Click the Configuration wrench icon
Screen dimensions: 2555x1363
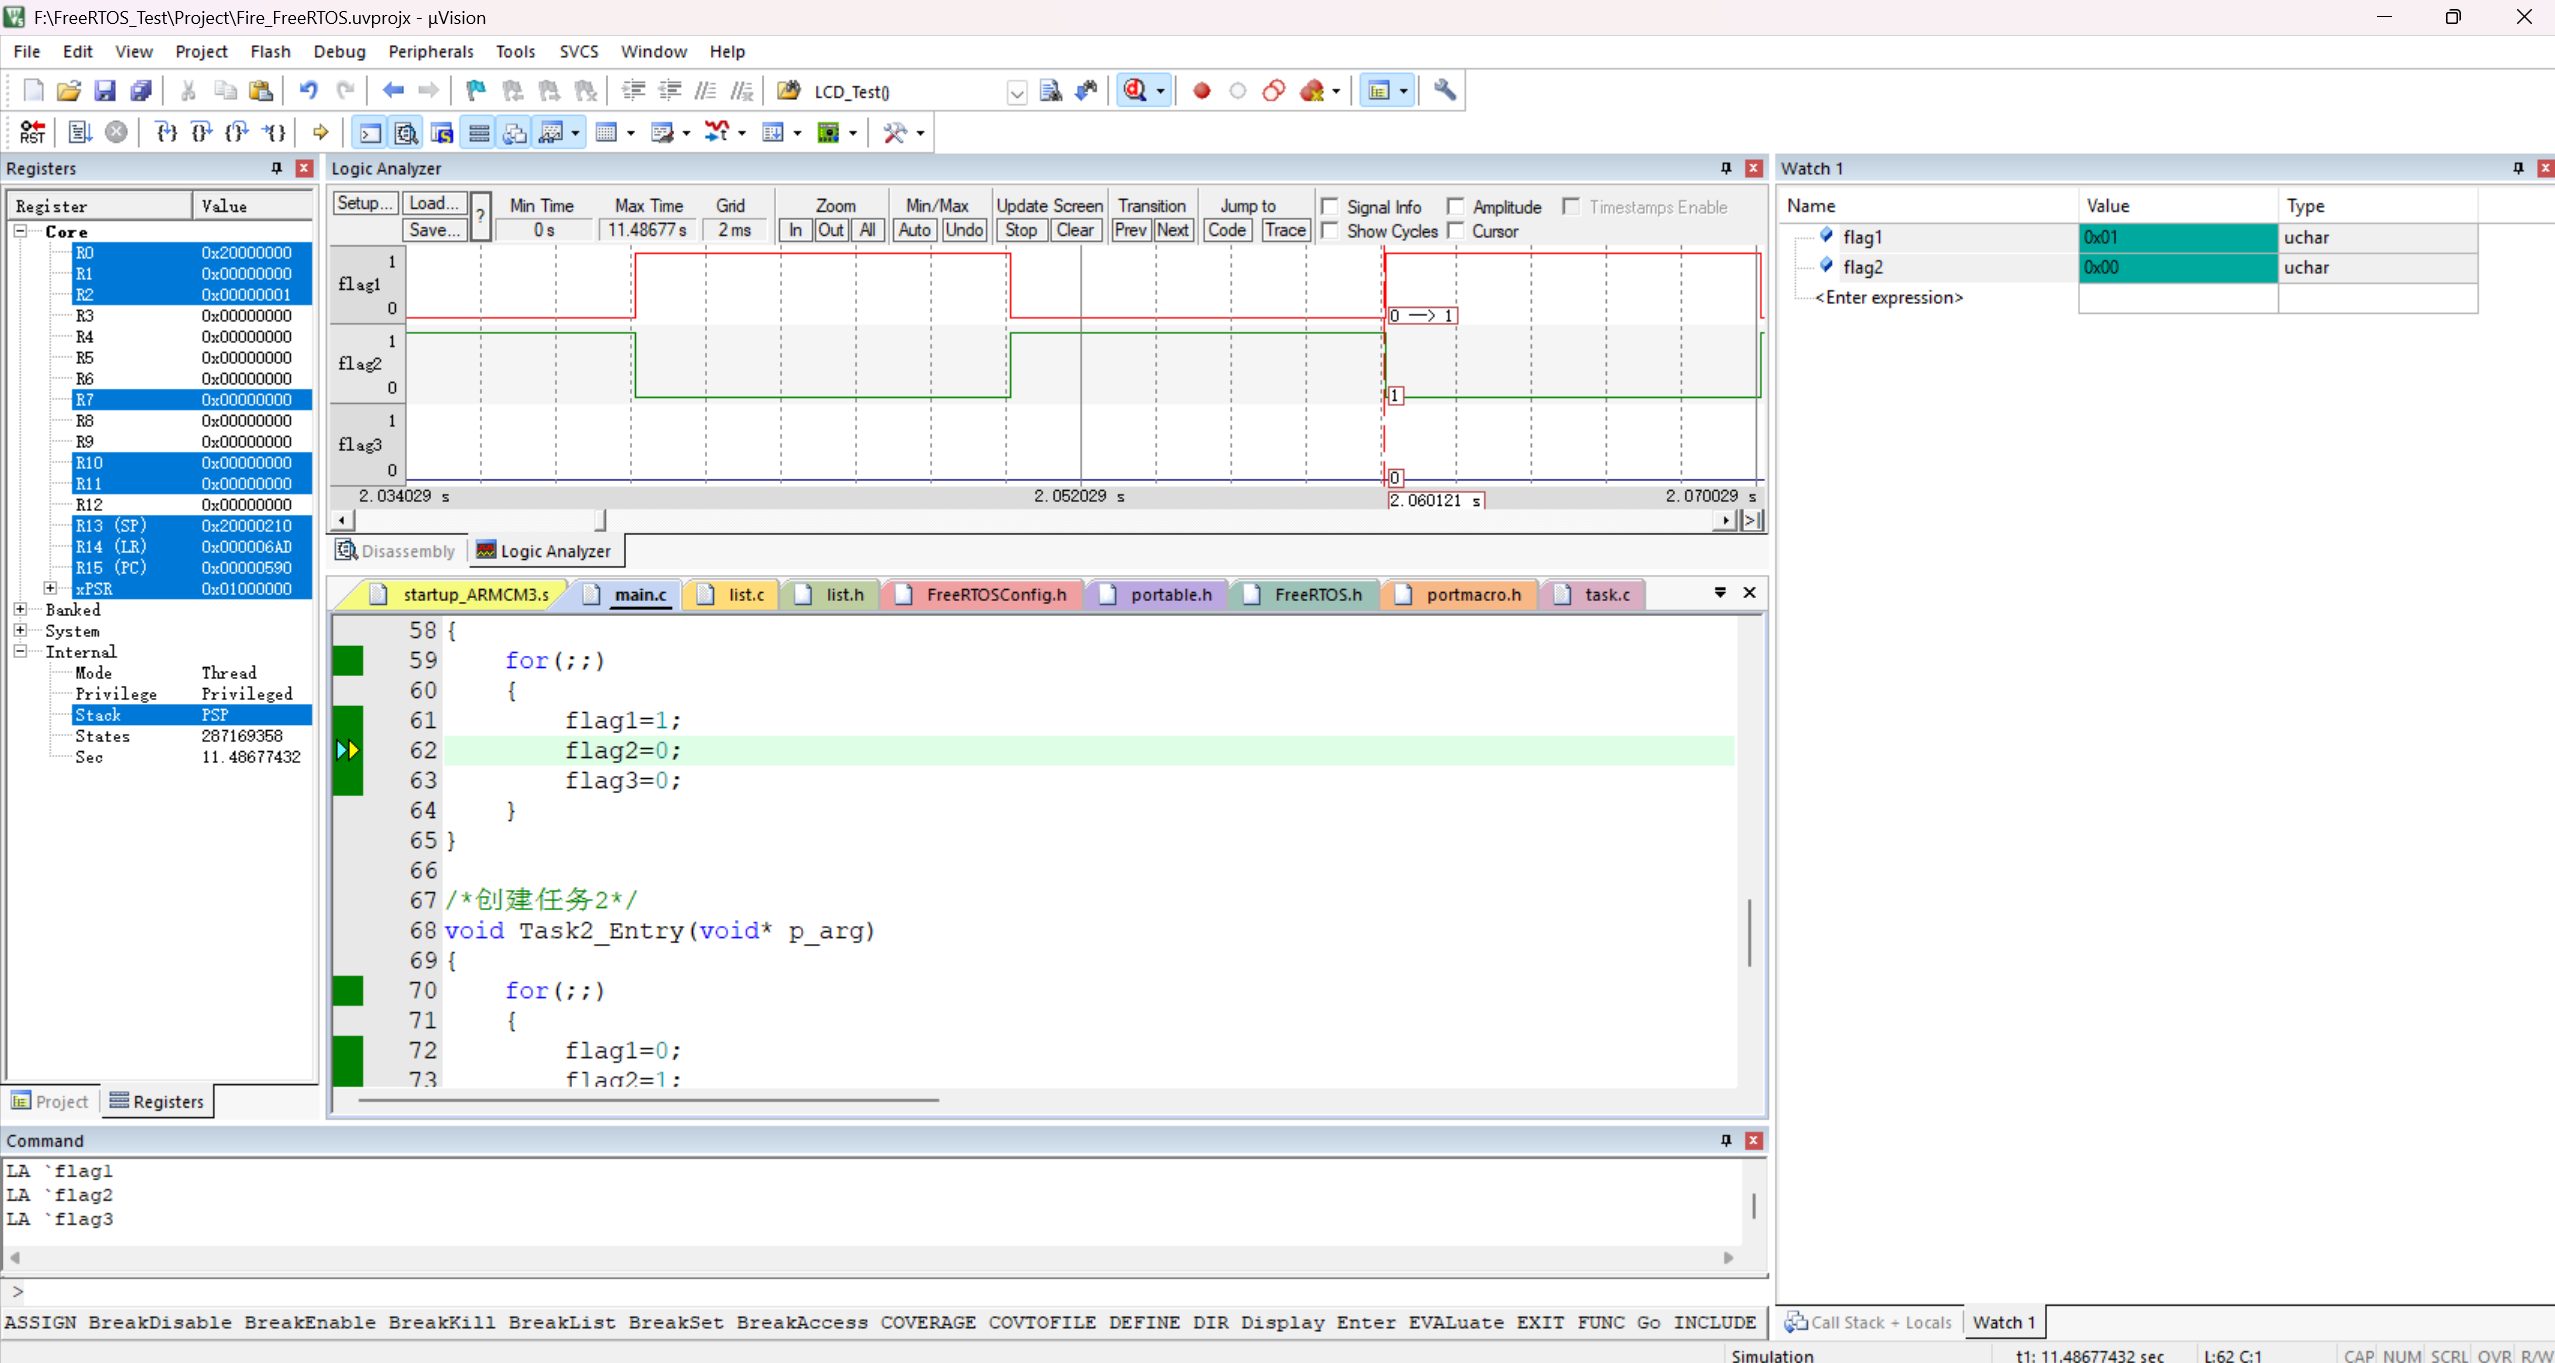(1445, 91)
